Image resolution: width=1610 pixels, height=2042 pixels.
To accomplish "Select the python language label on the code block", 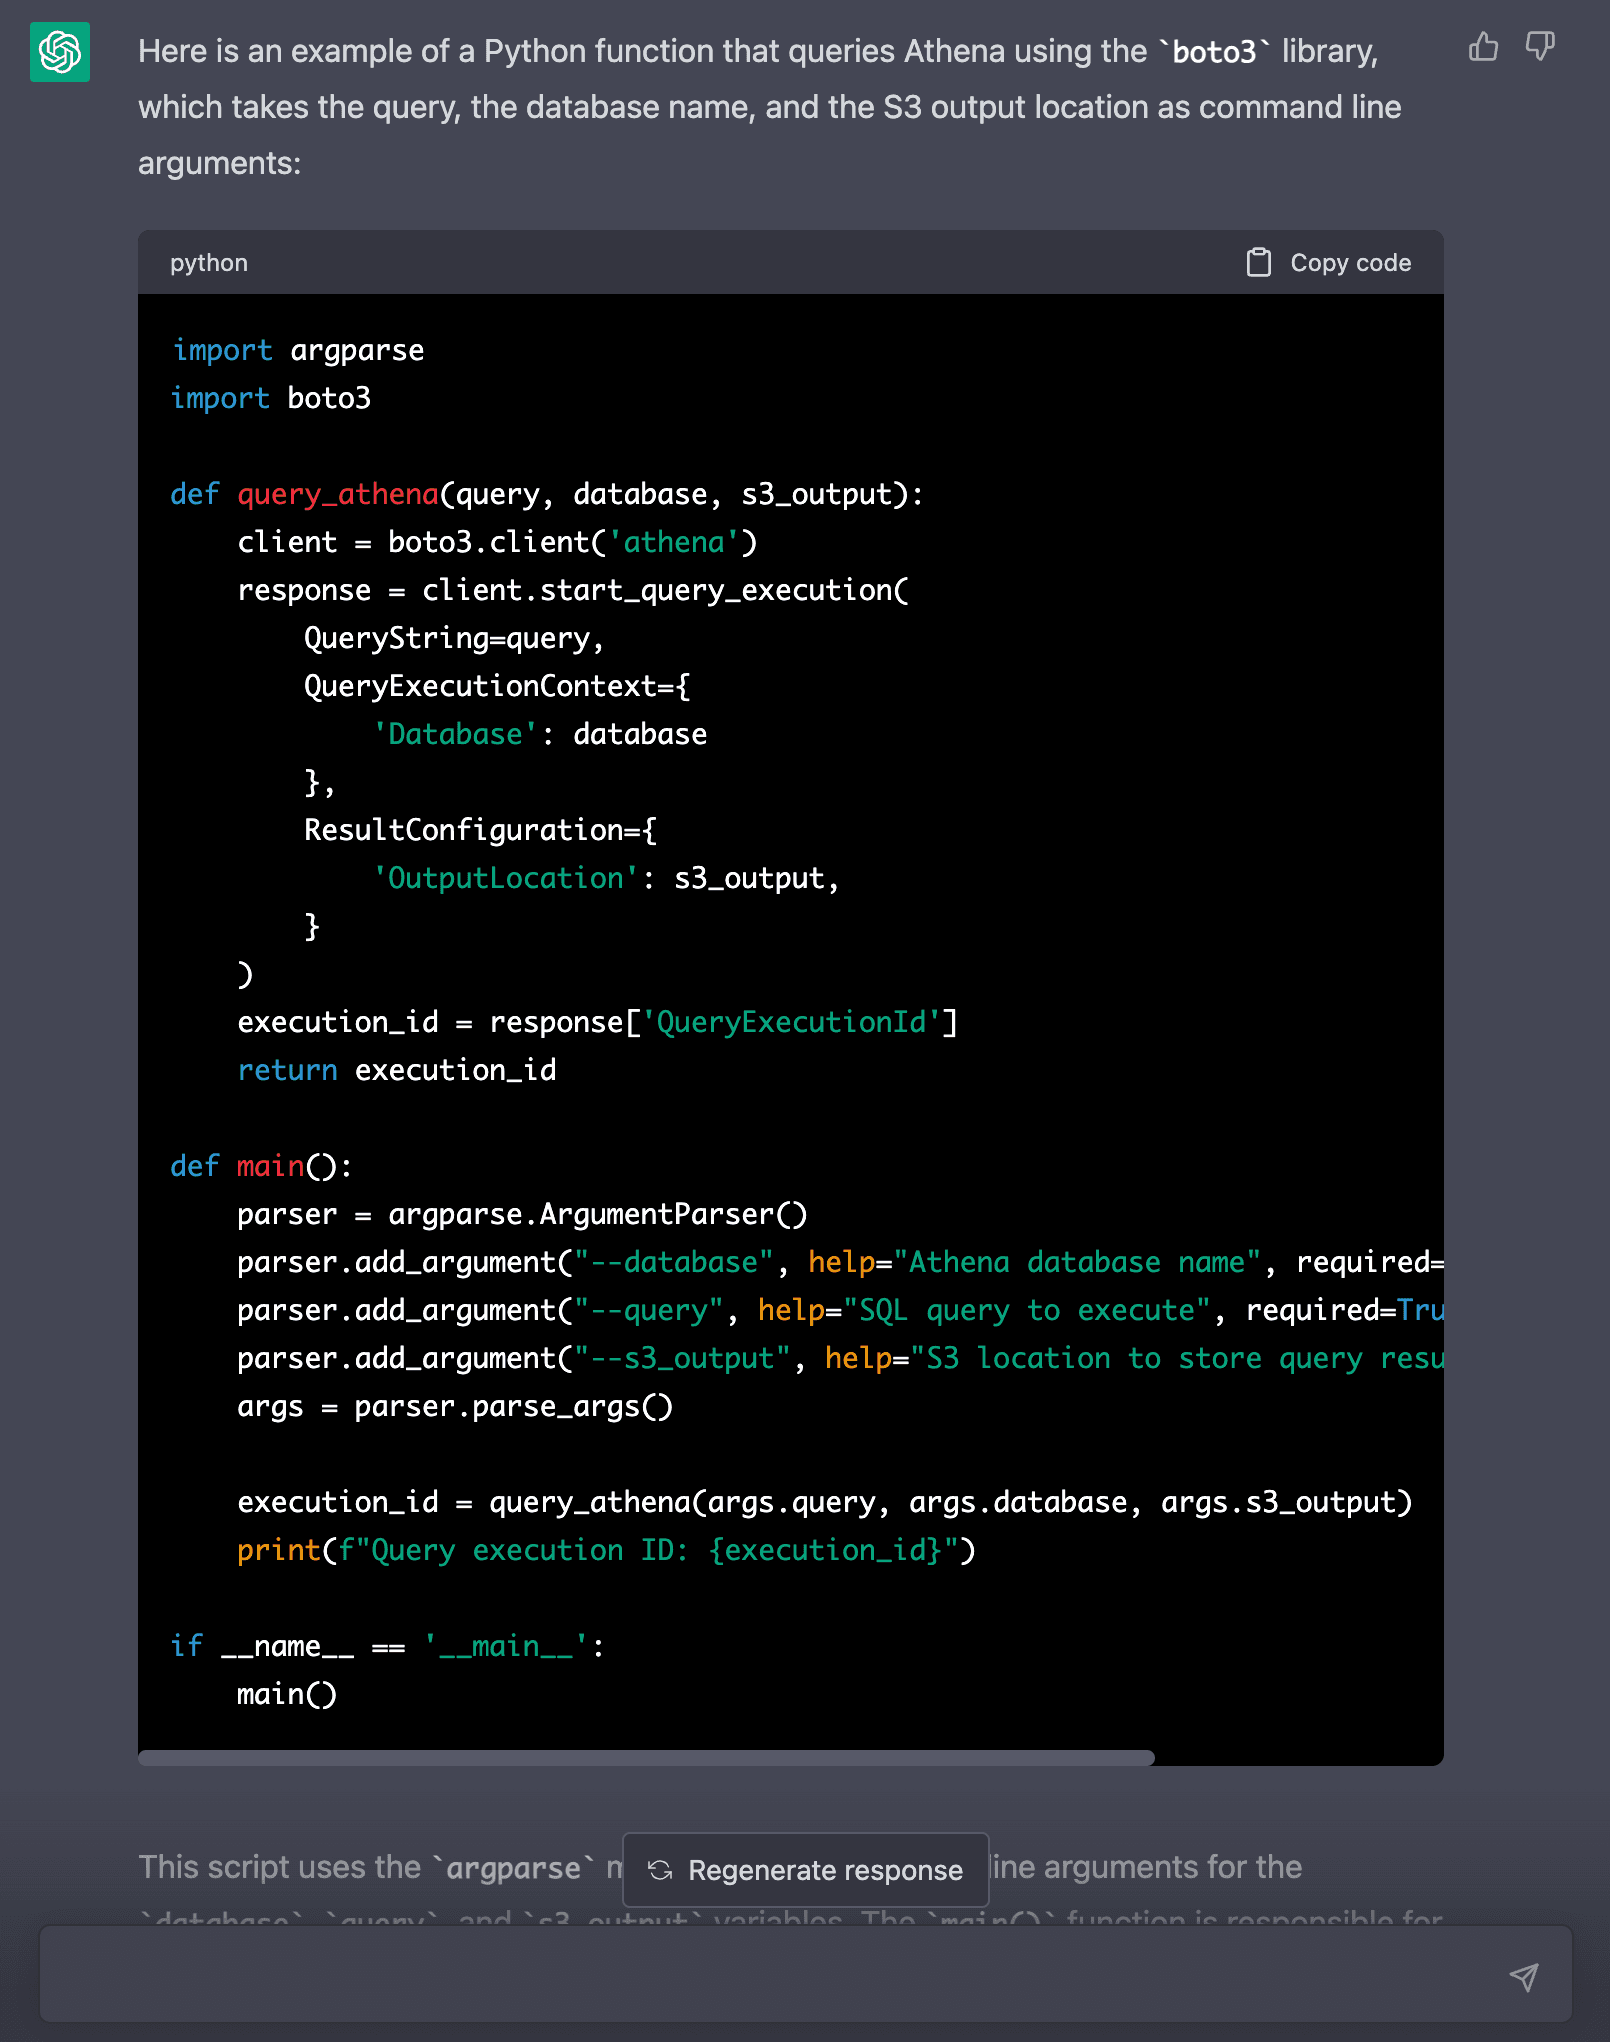I will coord(208,262).
